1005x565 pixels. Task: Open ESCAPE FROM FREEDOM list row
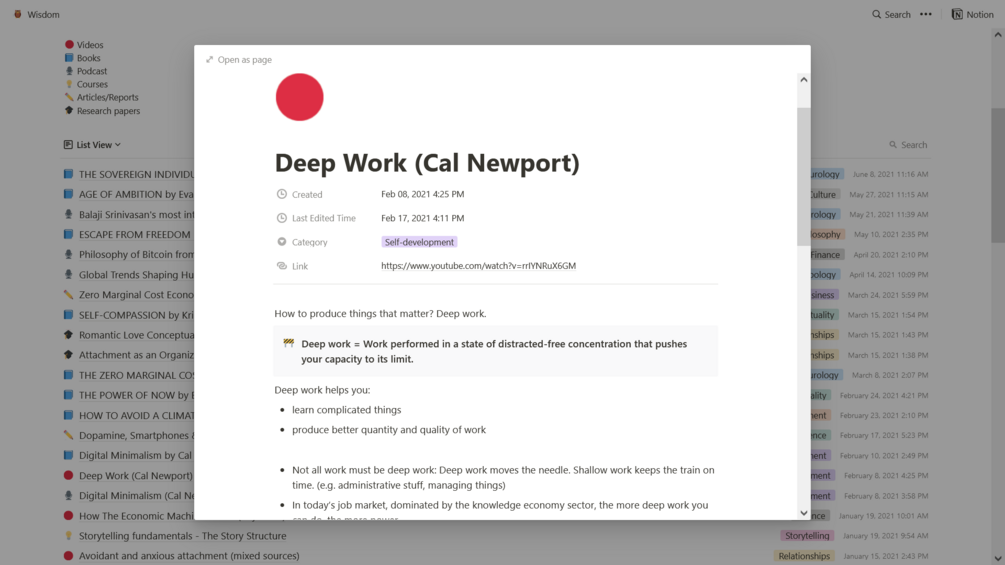click(135, 234)
